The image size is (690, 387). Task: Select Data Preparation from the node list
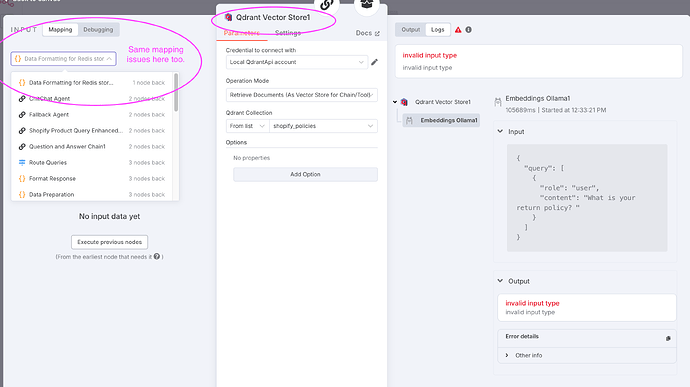click(x=92, y=194)
